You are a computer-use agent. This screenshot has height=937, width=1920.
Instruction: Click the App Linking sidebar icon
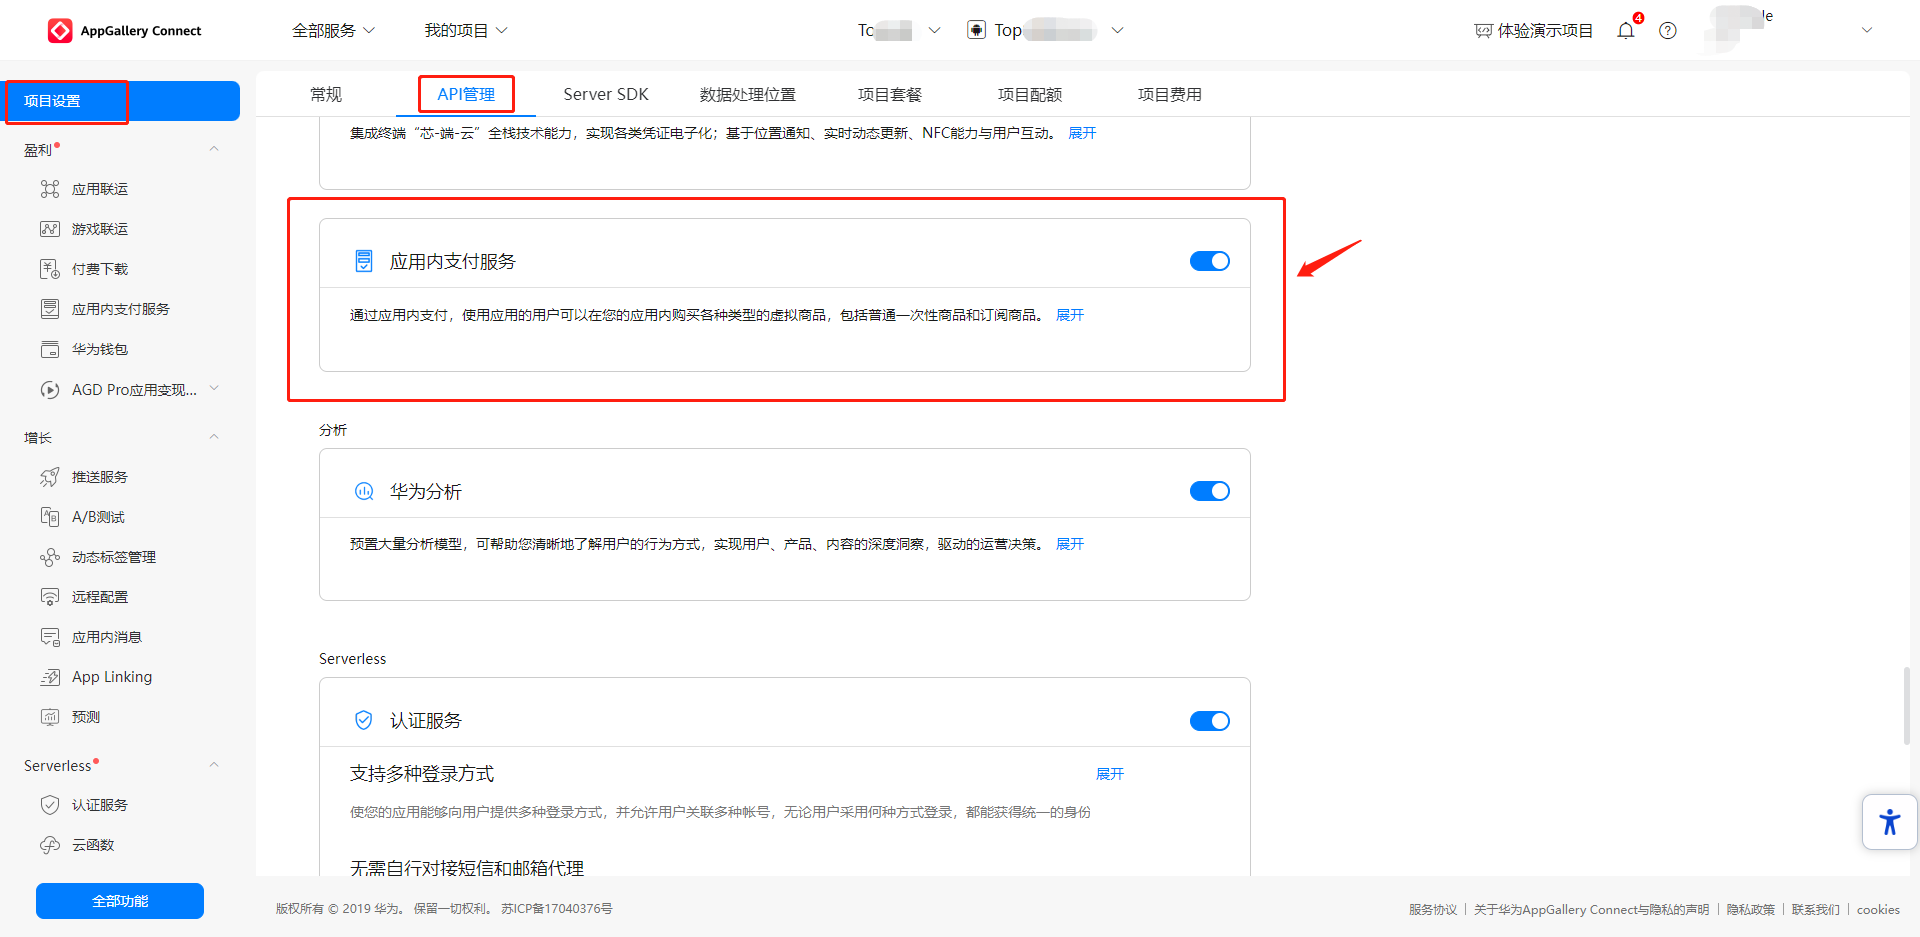(50, 677)
